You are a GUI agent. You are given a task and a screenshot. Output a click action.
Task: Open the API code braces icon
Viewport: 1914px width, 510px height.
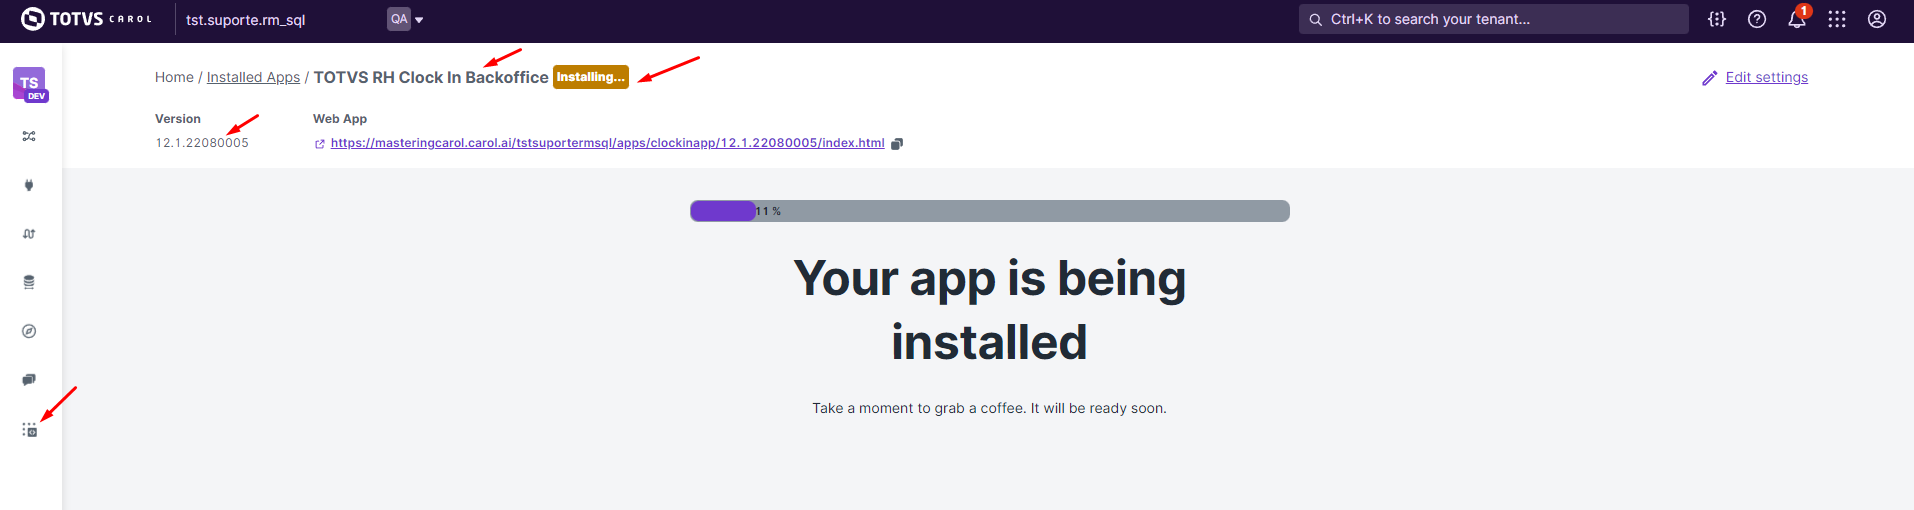pyautogui.click(x=1717, y=19)
